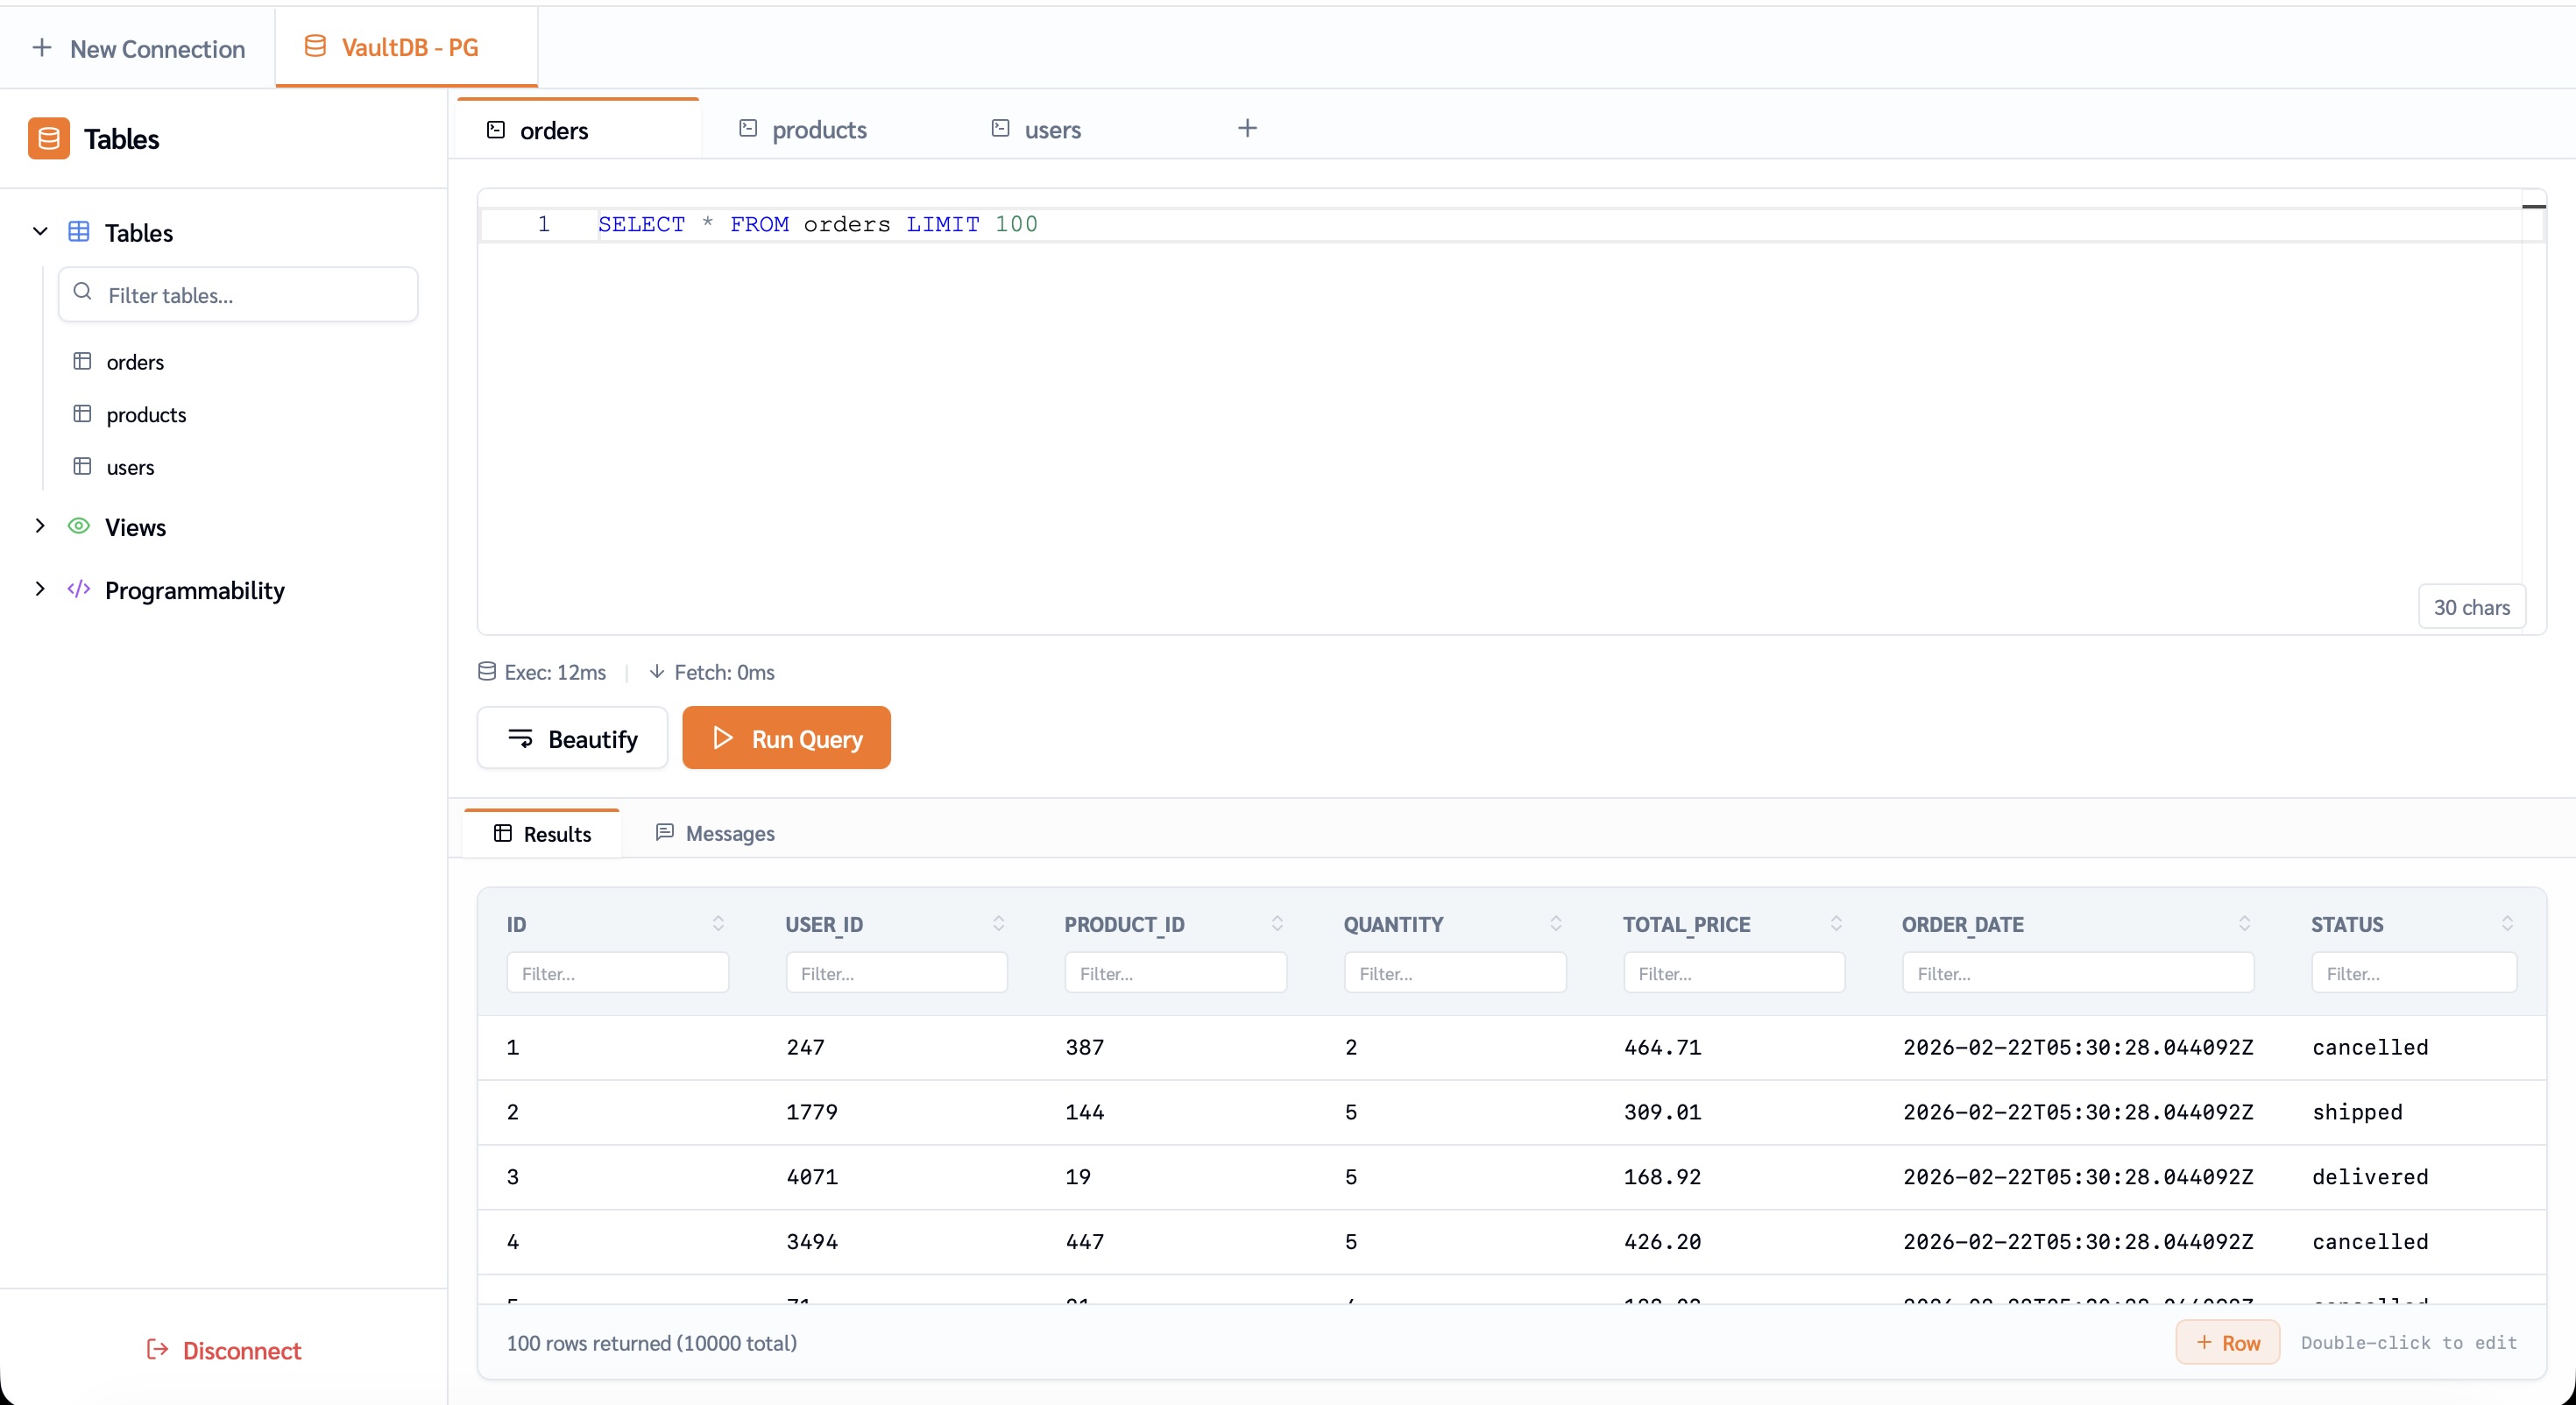The height and width of the screenshot is (1405, 2576).
Task: Click the green Views eye icon
Action: [x=78, y=526]
